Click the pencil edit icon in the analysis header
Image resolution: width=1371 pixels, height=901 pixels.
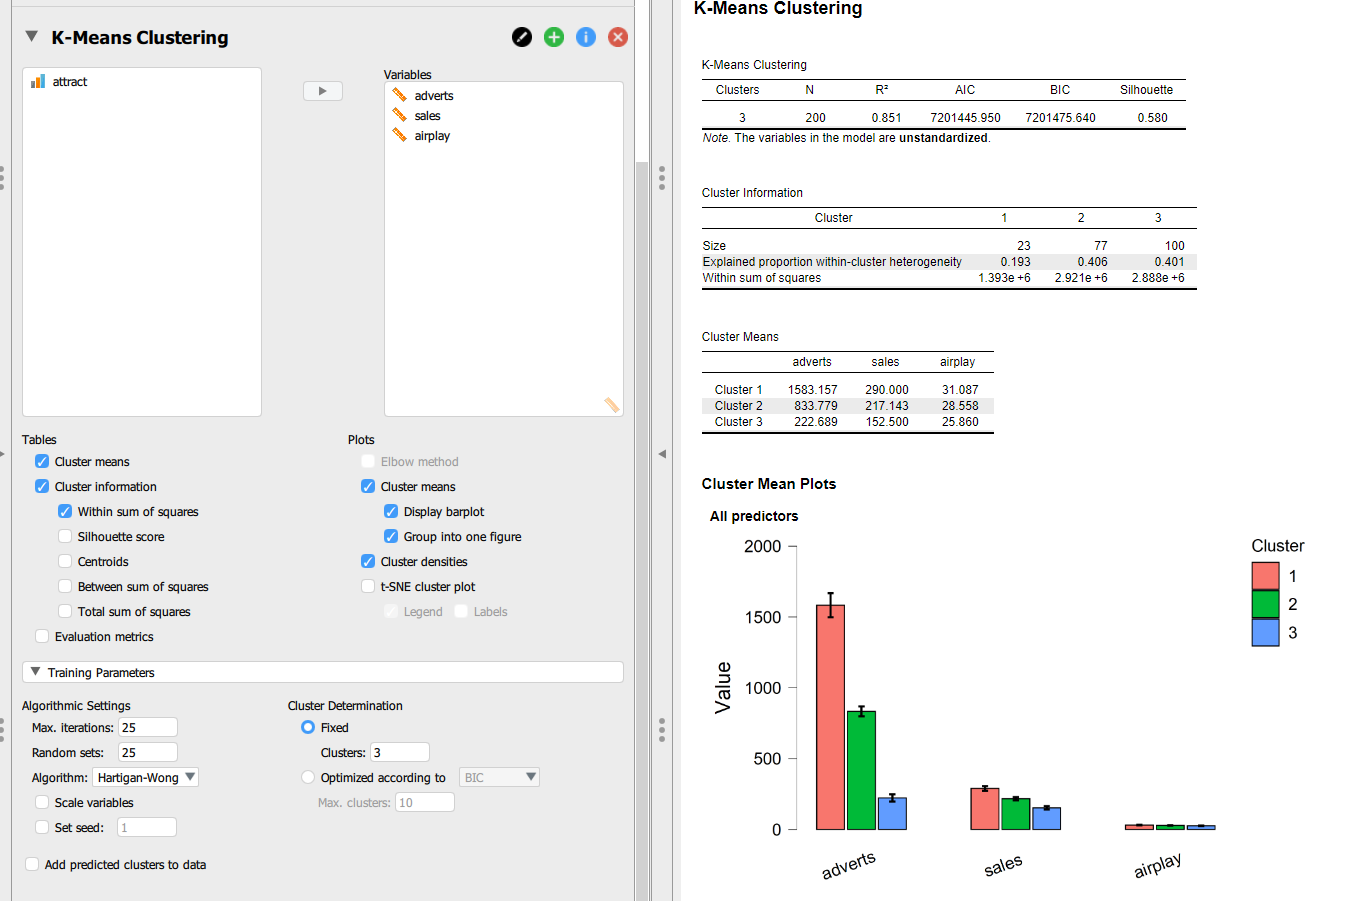click(x=521, y=37)
